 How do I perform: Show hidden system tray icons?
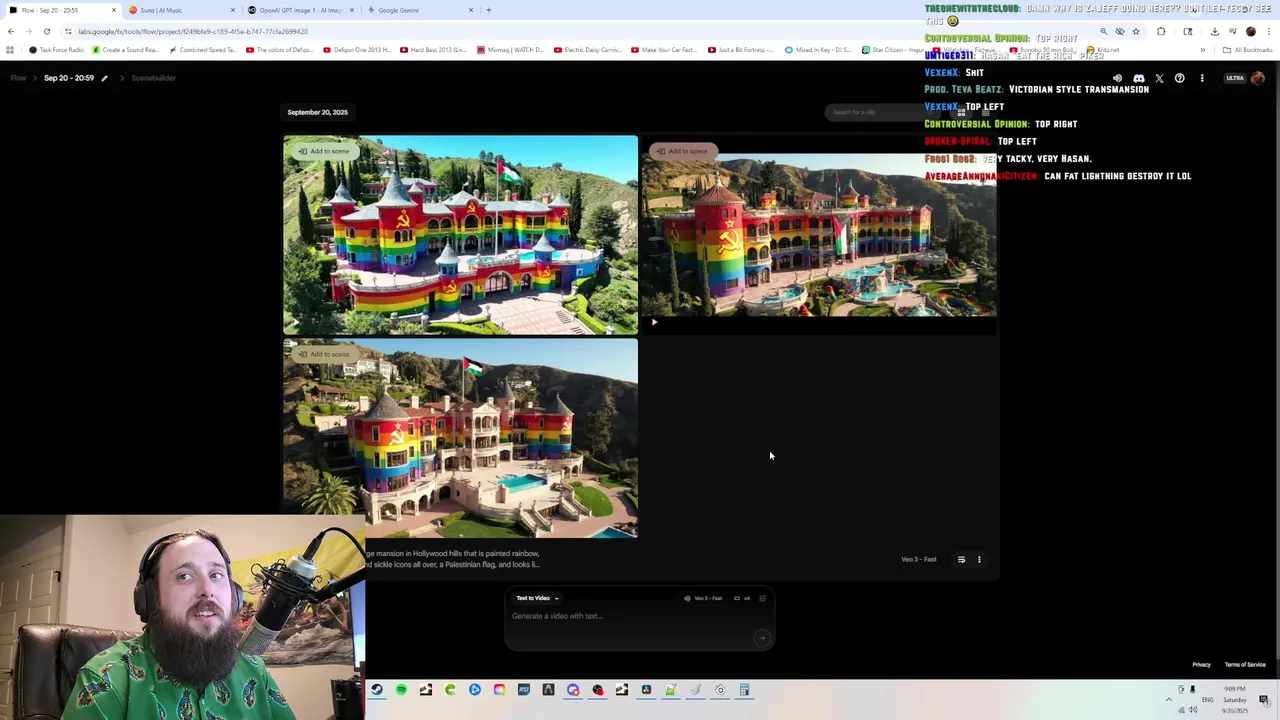[1168, 699]
